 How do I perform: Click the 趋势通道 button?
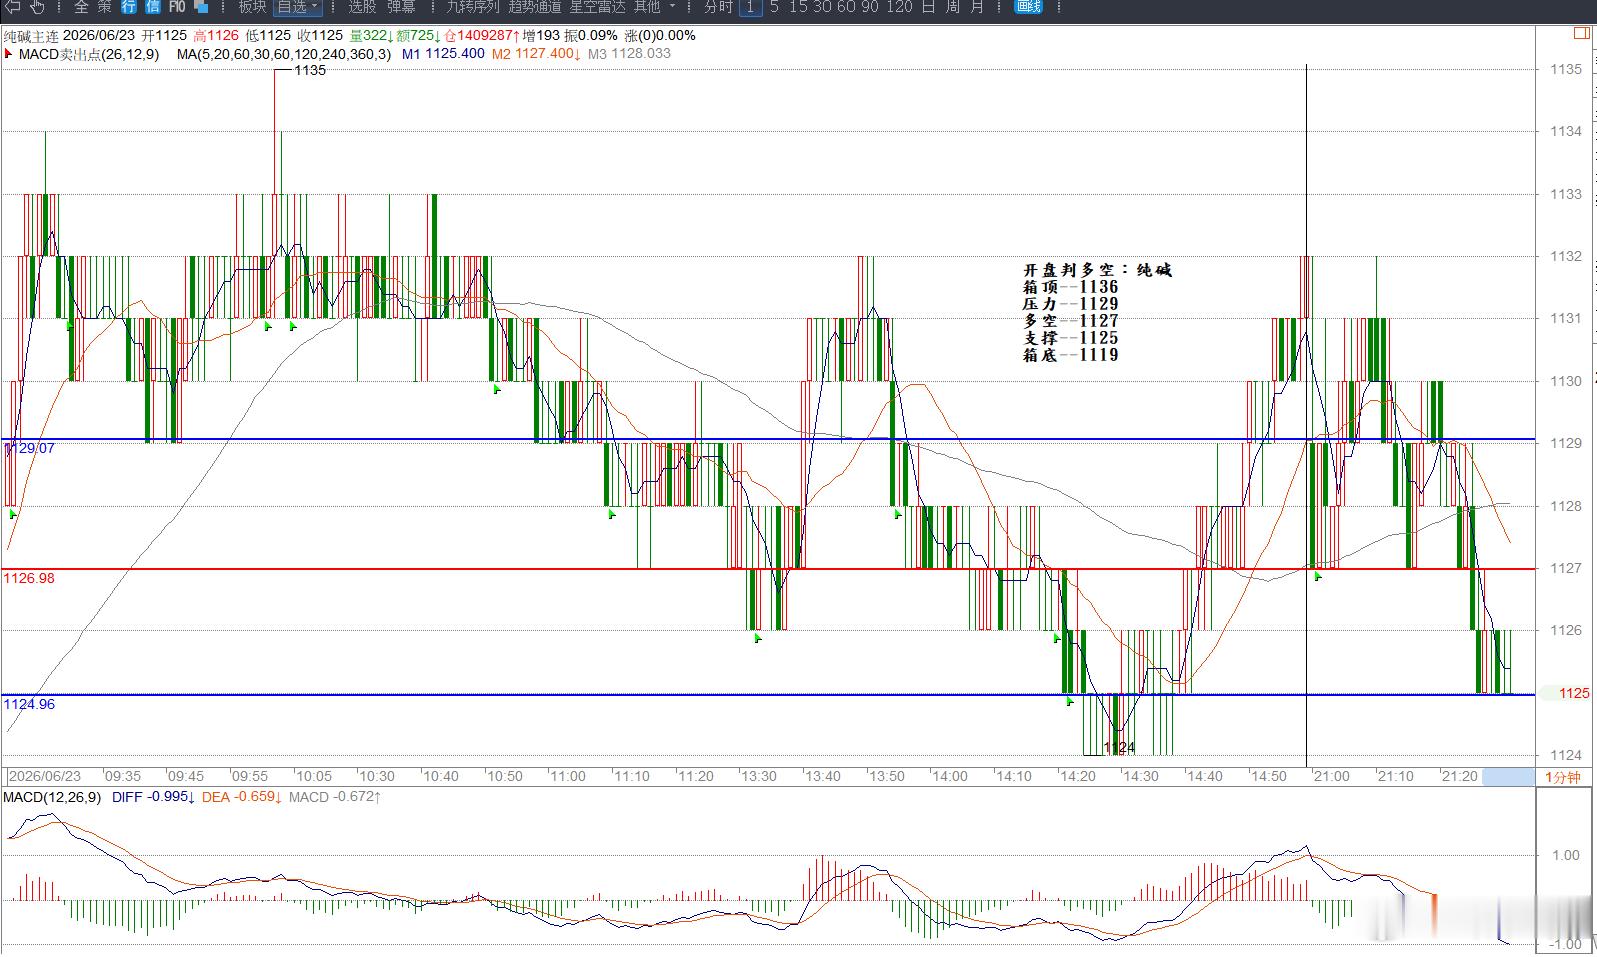pos(535,7)
